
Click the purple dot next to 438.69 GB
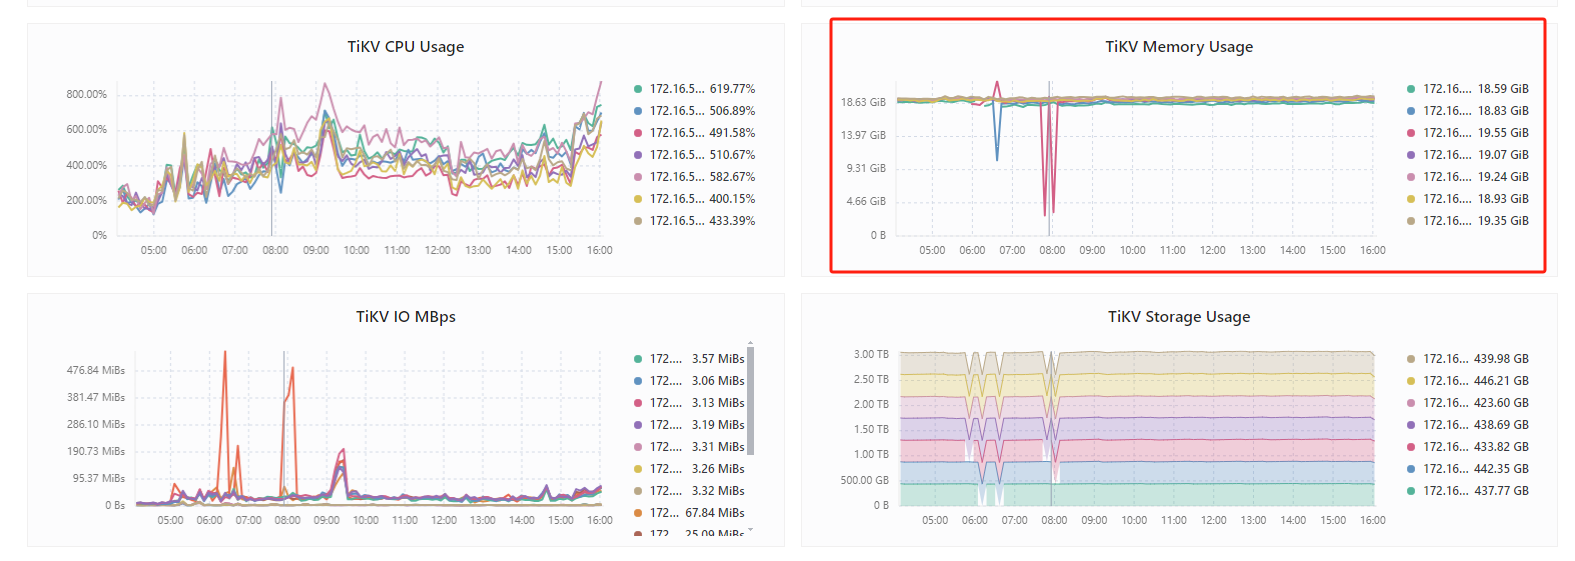click(x=1411, y=425)
